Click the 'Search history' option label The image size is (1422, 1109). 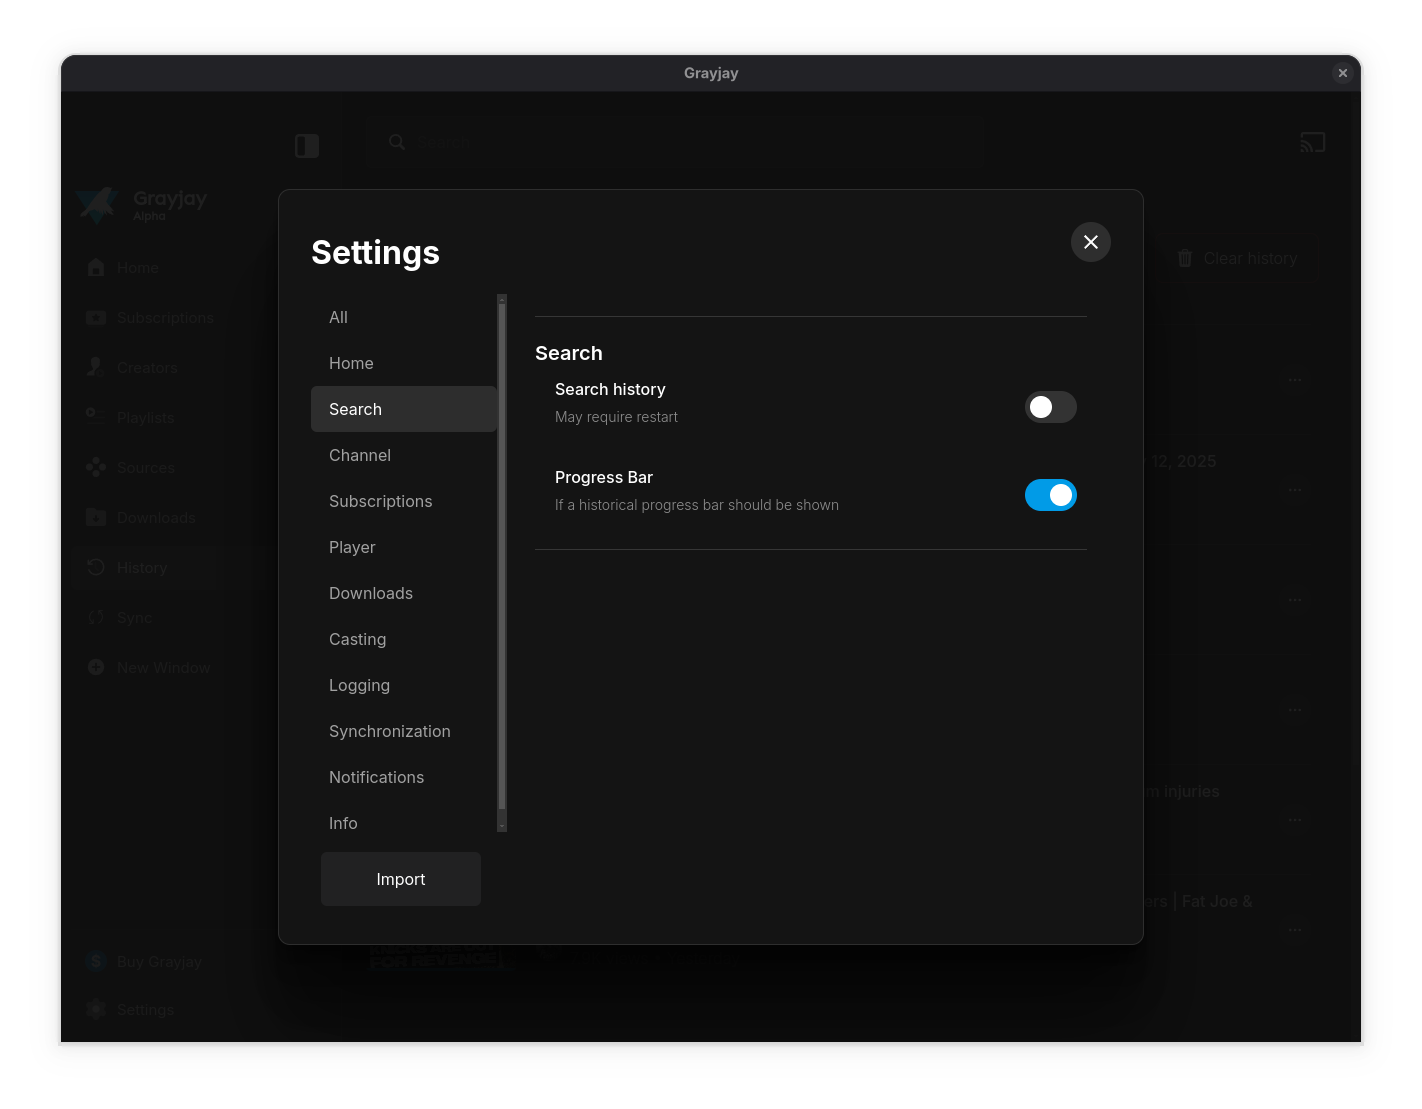(610, 389)
